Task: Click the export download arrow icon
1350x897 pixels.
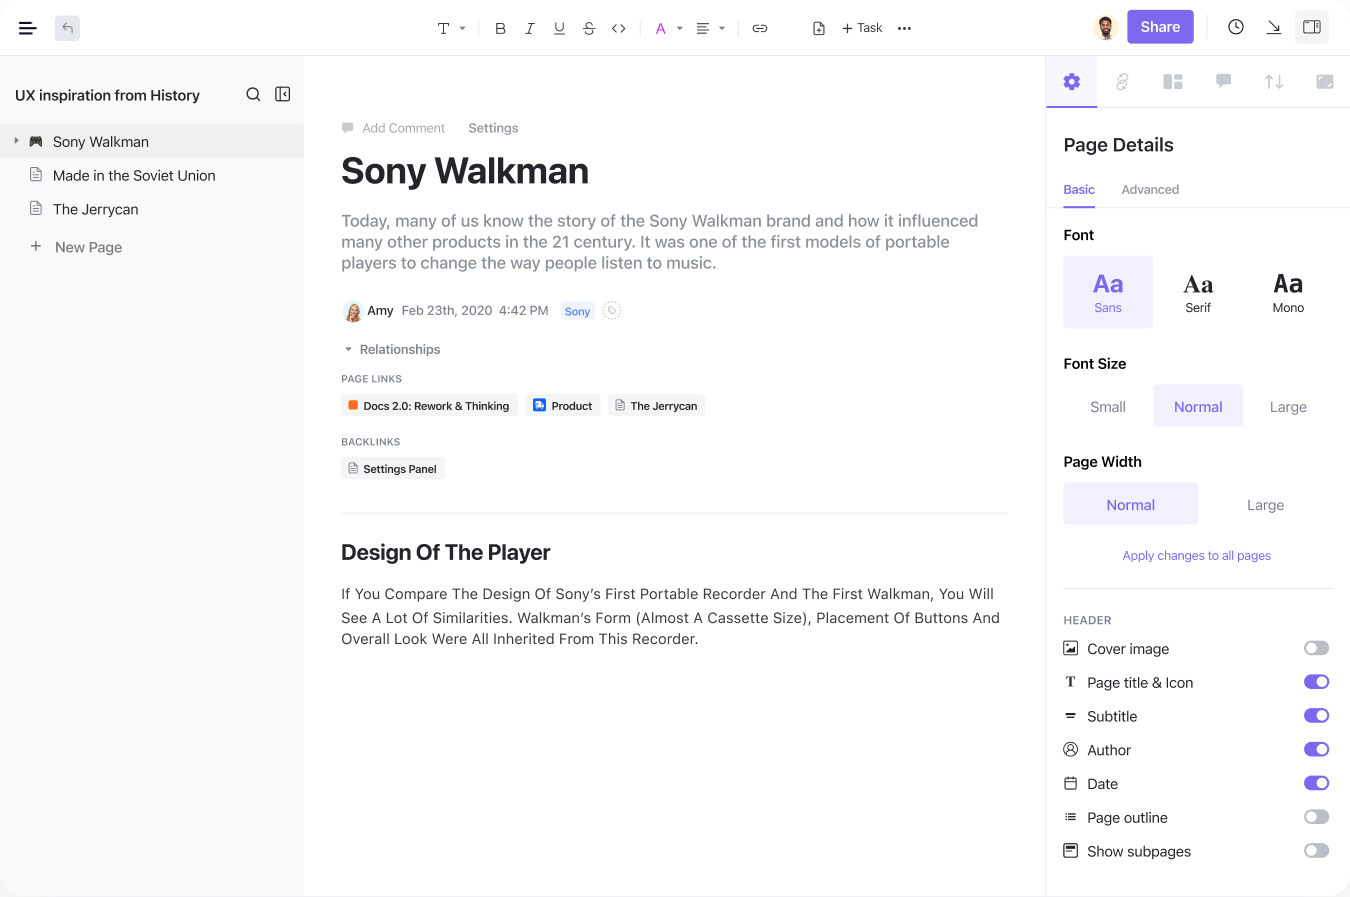Action: (x=1274, y=27)
